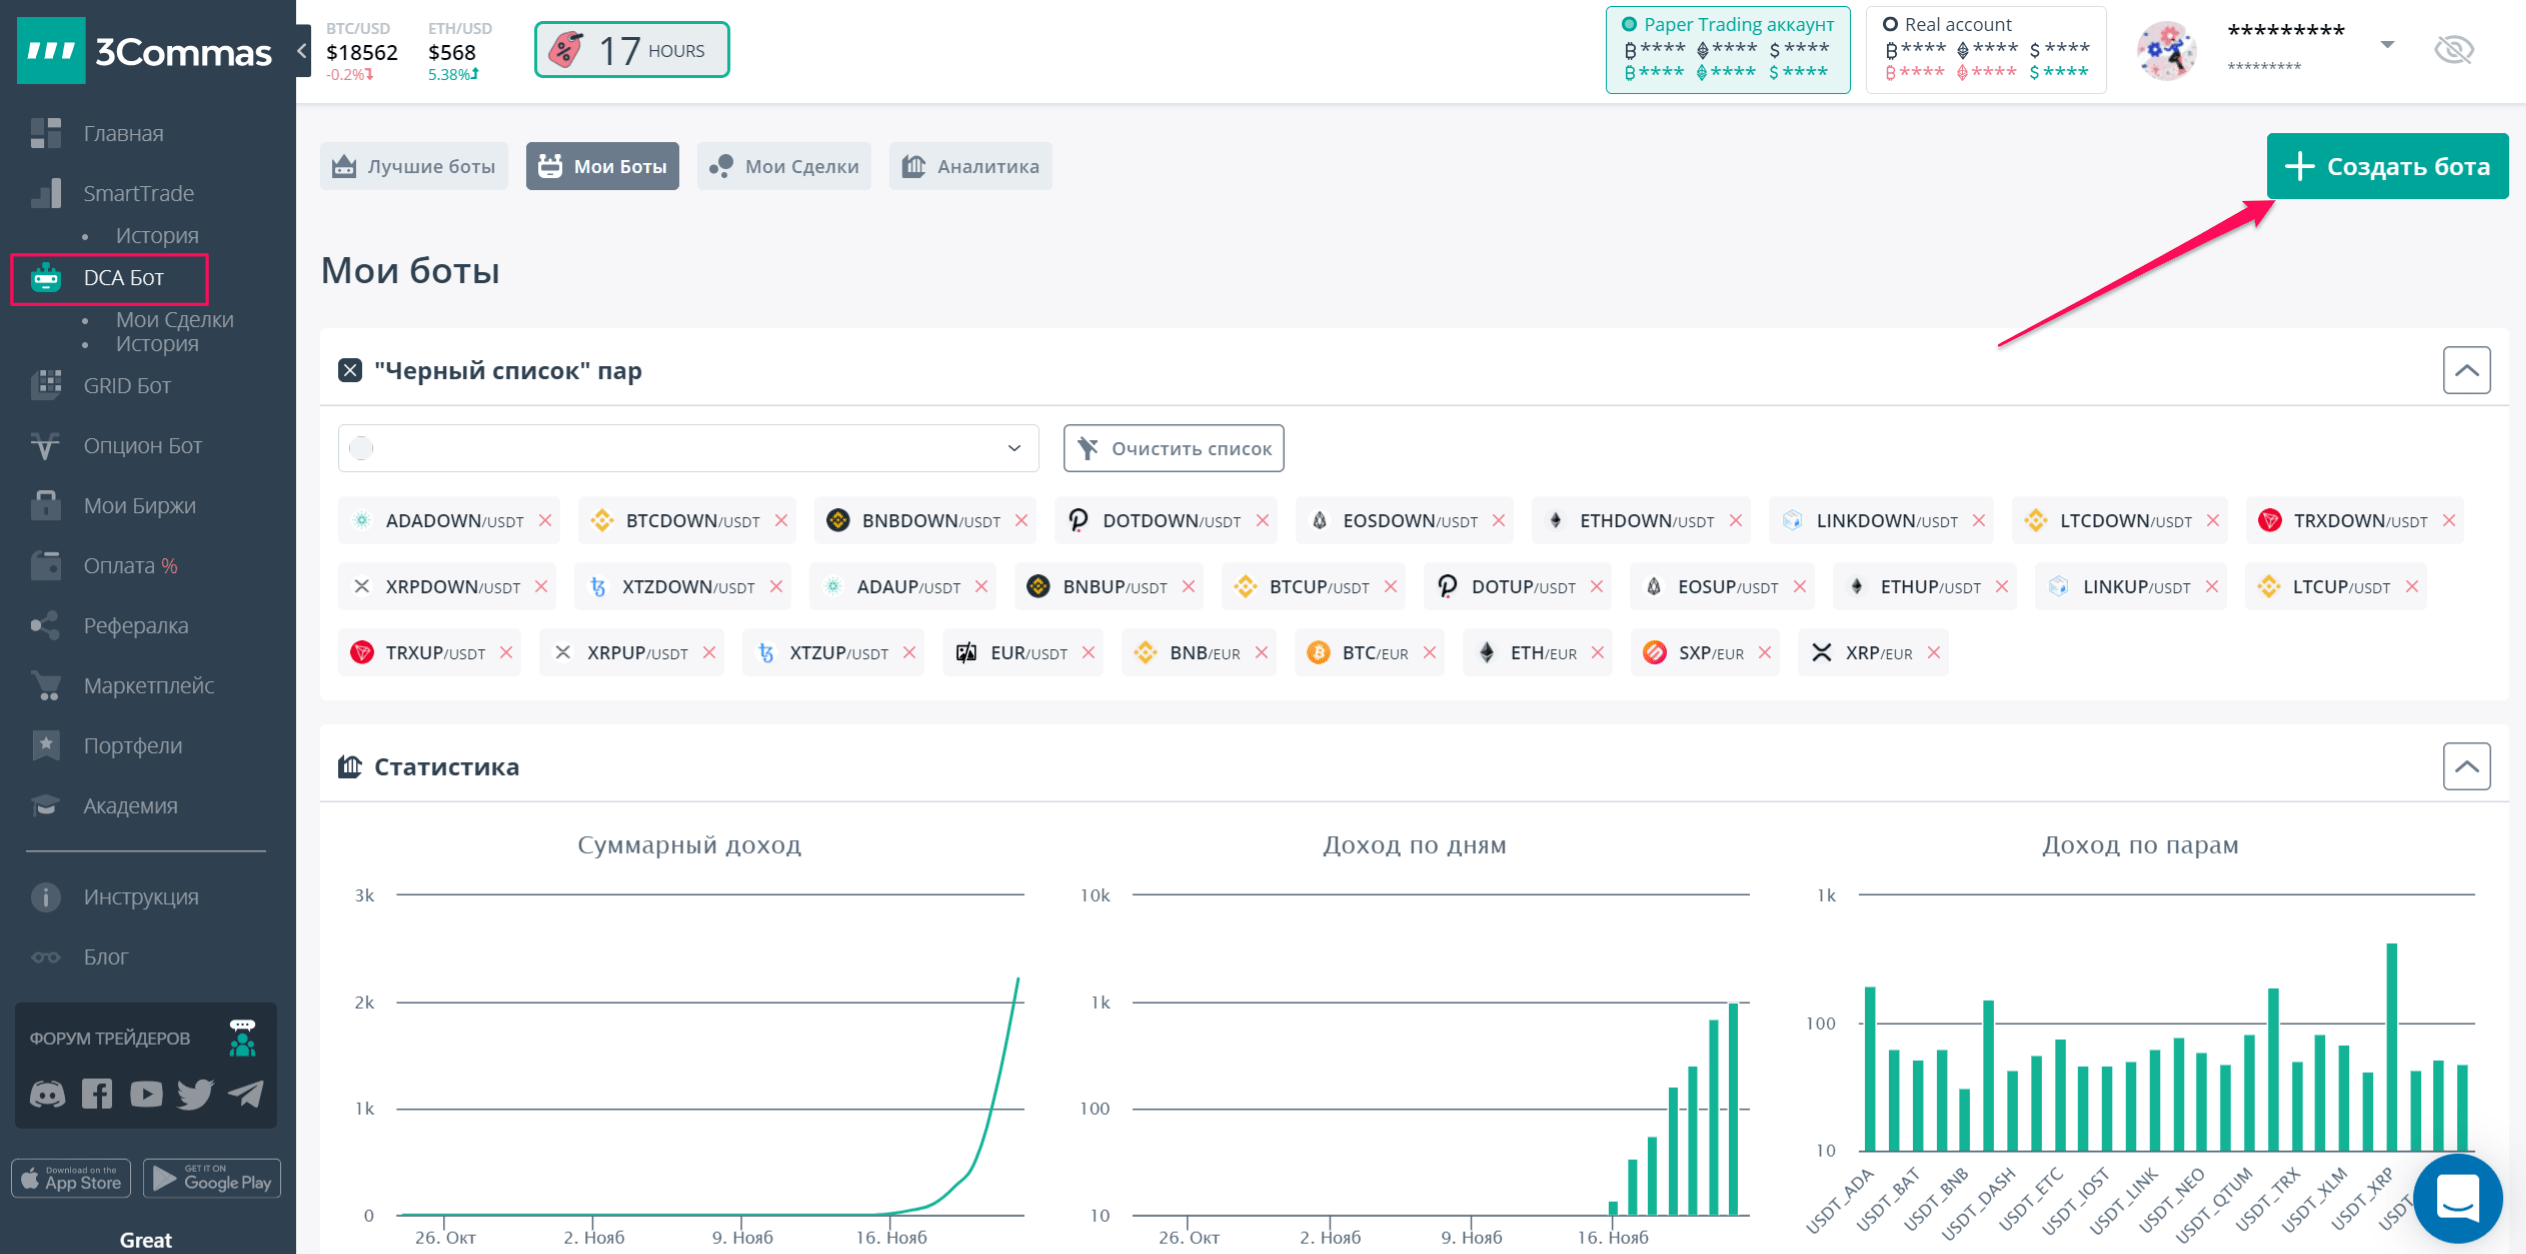Click the ETH/USD price ticker
Image resolution: width=2526 pixels, height=1254 pixels.
459,51
